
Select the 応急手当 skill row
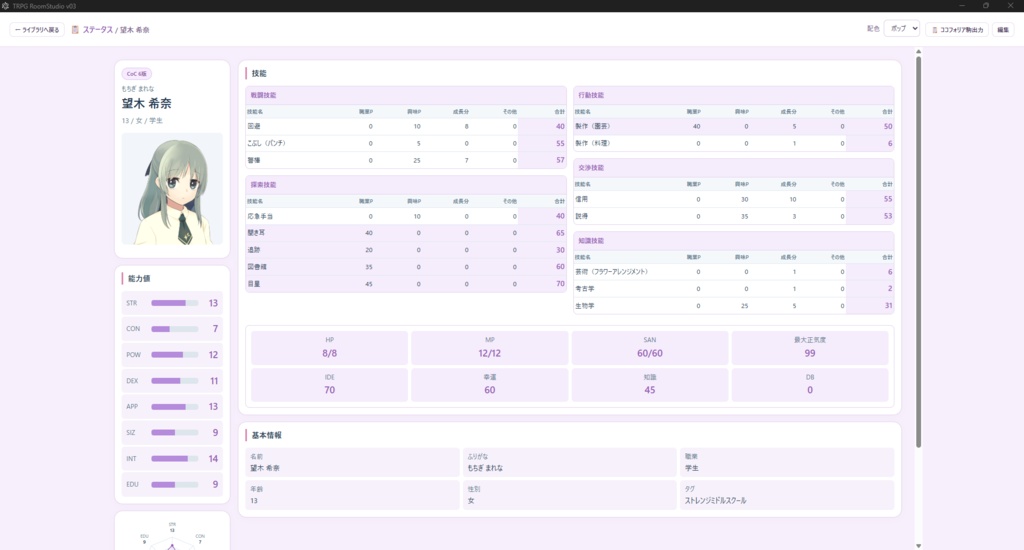point(406,216)
